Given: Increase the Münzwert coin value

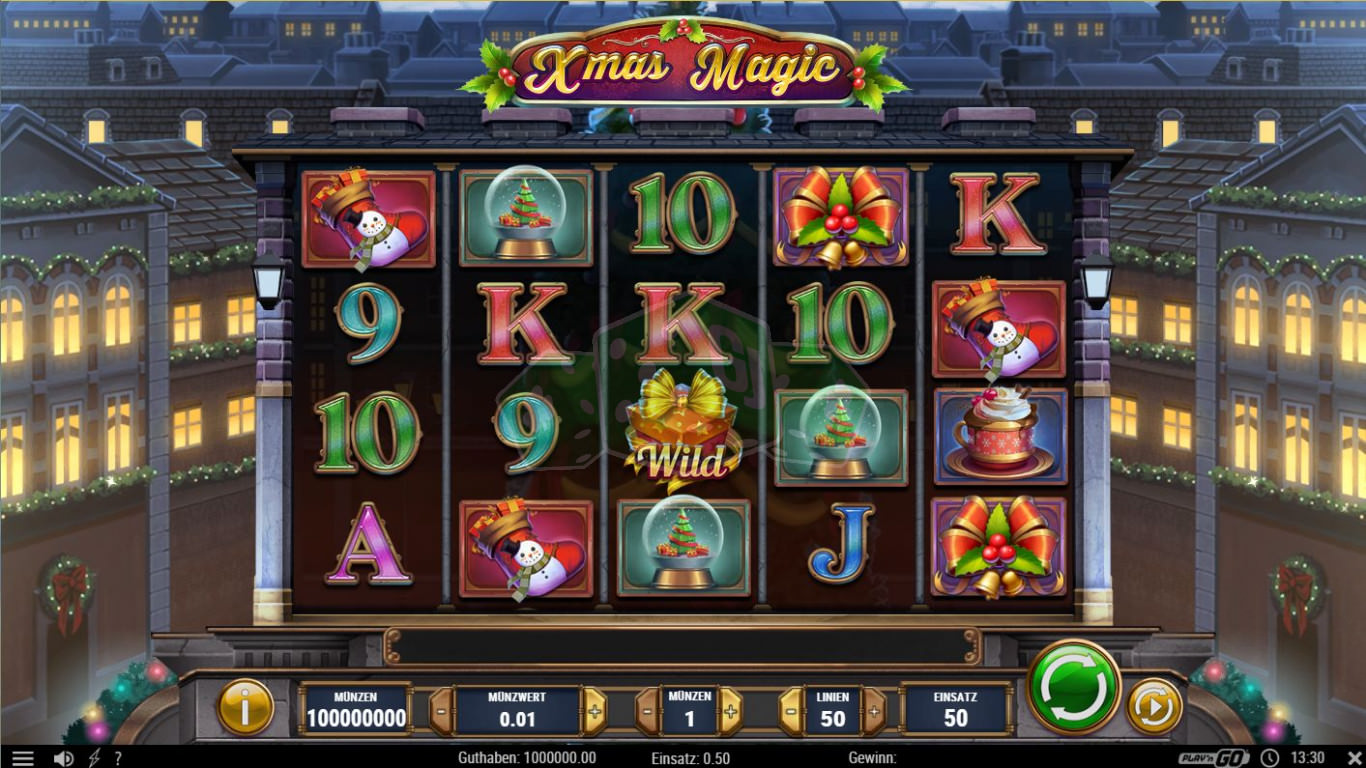Looking at the screenshot, I should 594,711.
